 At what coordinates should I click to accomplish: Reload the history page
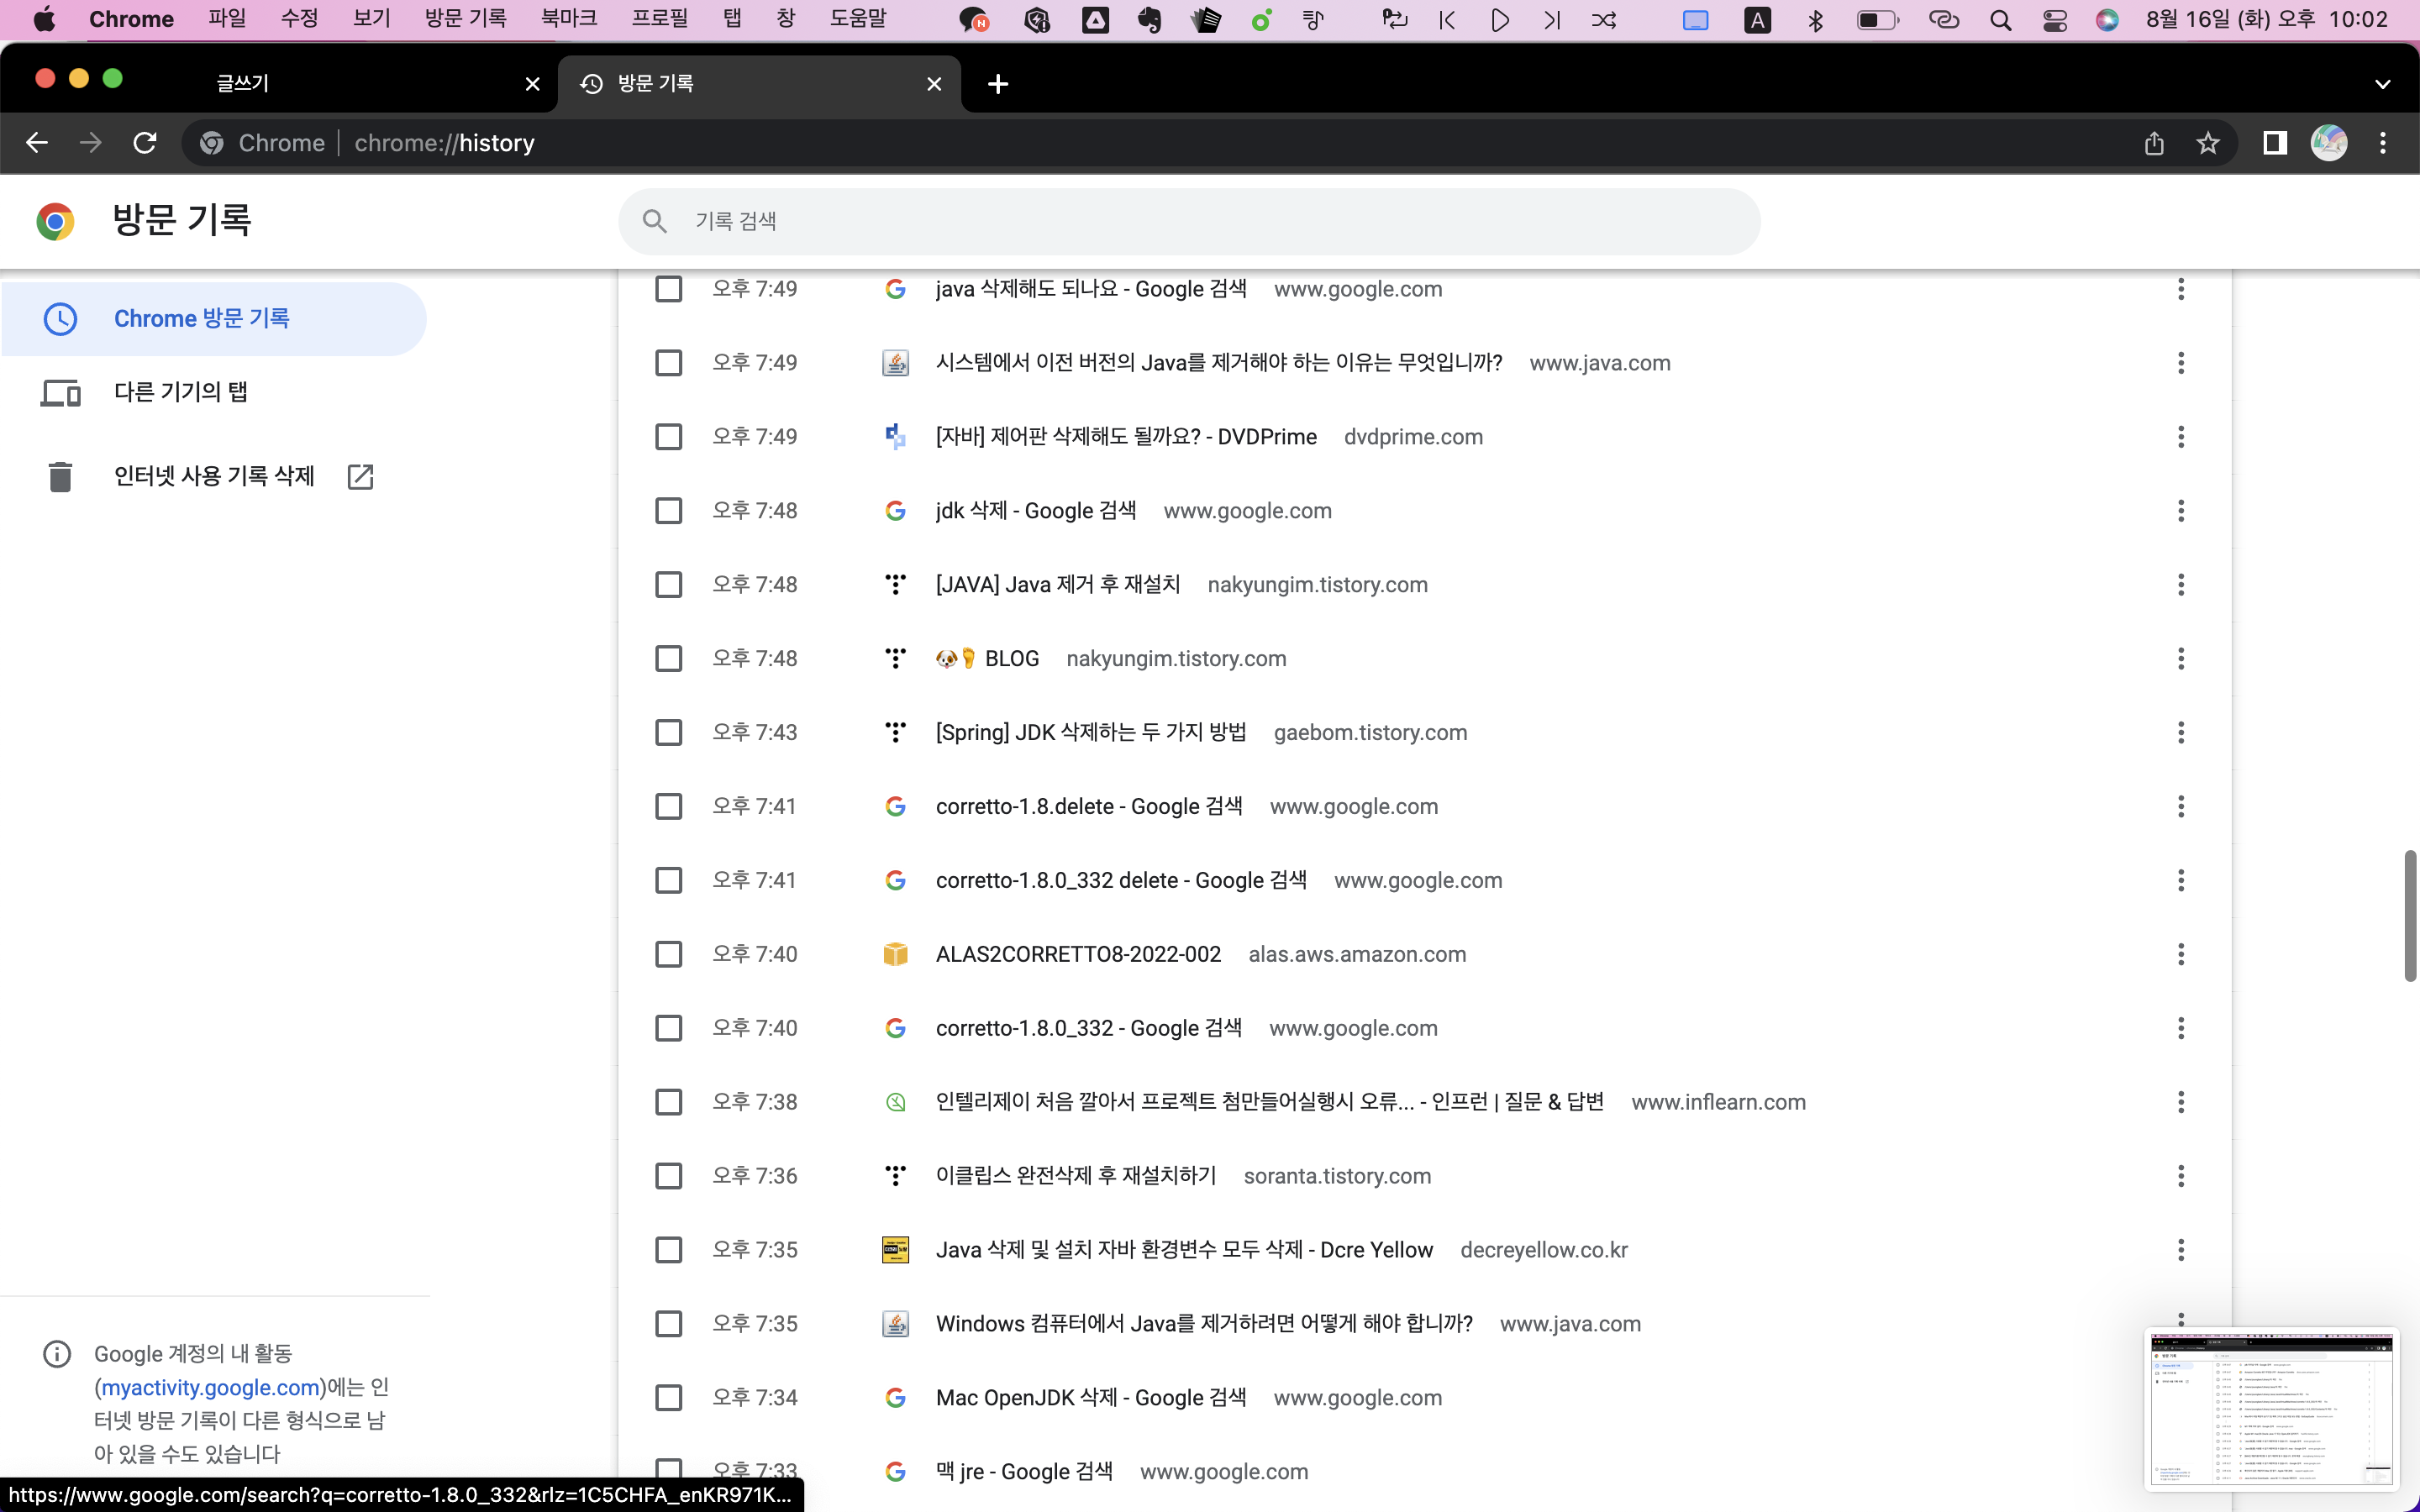tap(145, 143)
